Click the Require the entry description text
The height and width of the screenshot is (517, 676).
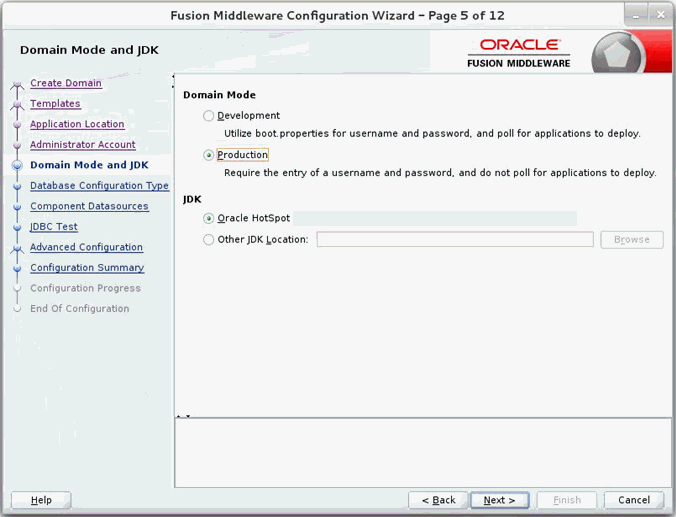(440, 172)
